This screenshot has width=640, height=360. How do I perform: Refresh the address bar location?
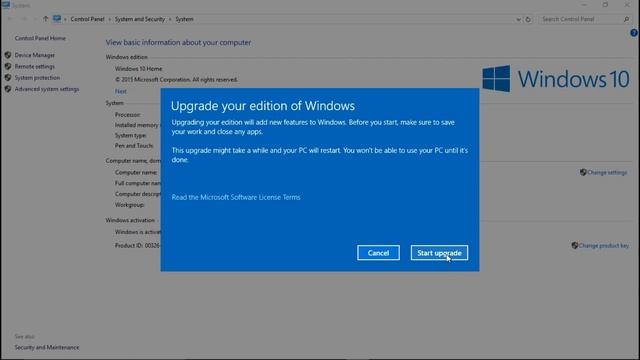(528, 19)
